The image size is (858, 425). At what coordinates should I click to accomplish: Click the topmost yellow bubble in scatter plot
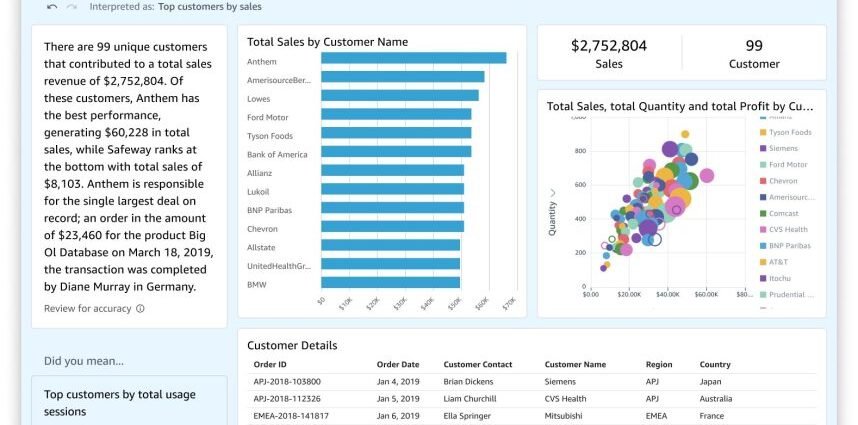coord(685,134)
